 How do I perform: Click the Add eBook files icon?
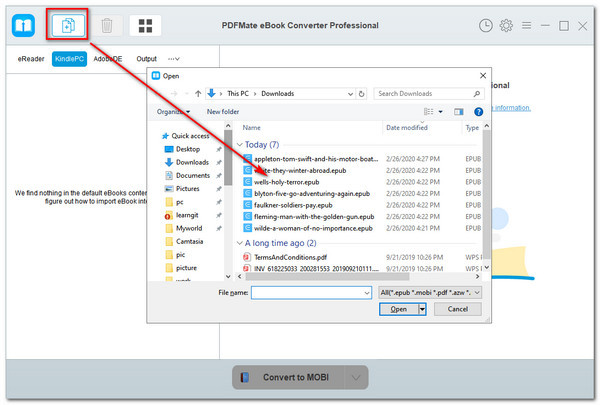point(68,25)
